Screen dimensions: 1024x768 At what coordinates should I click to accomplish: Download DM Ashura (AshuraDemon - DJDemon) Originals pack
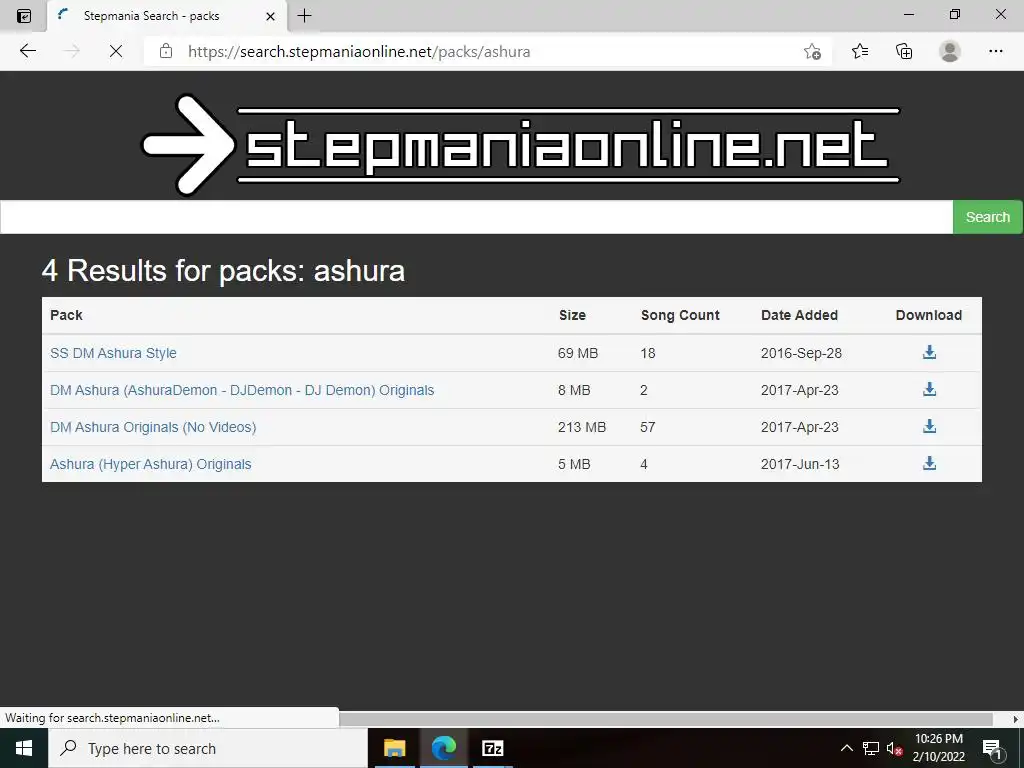pyautogui.click(x=929, y=390)
